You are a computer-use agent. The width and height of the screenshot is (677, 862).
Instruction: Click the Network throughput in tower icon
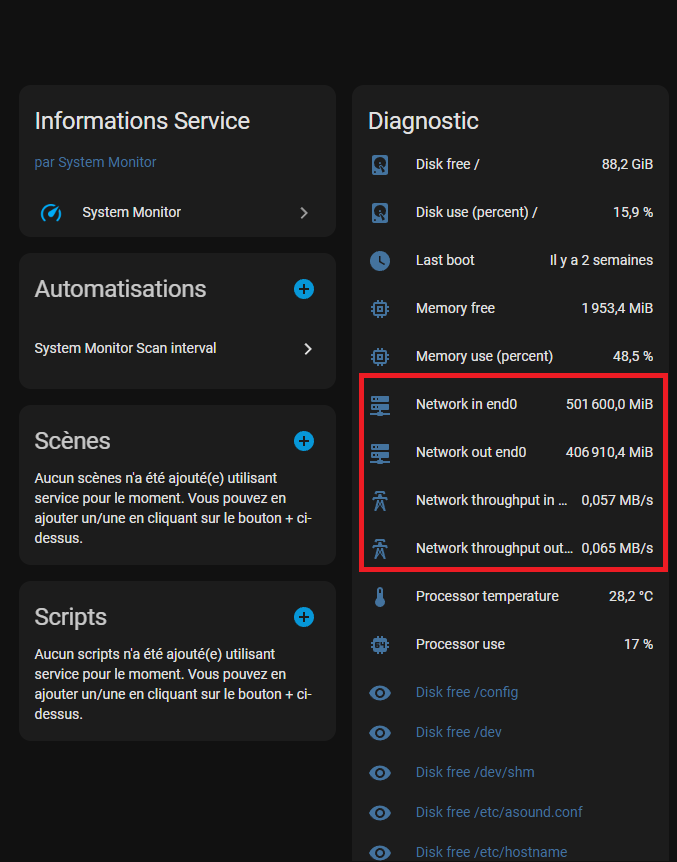[x=380, y=501]
